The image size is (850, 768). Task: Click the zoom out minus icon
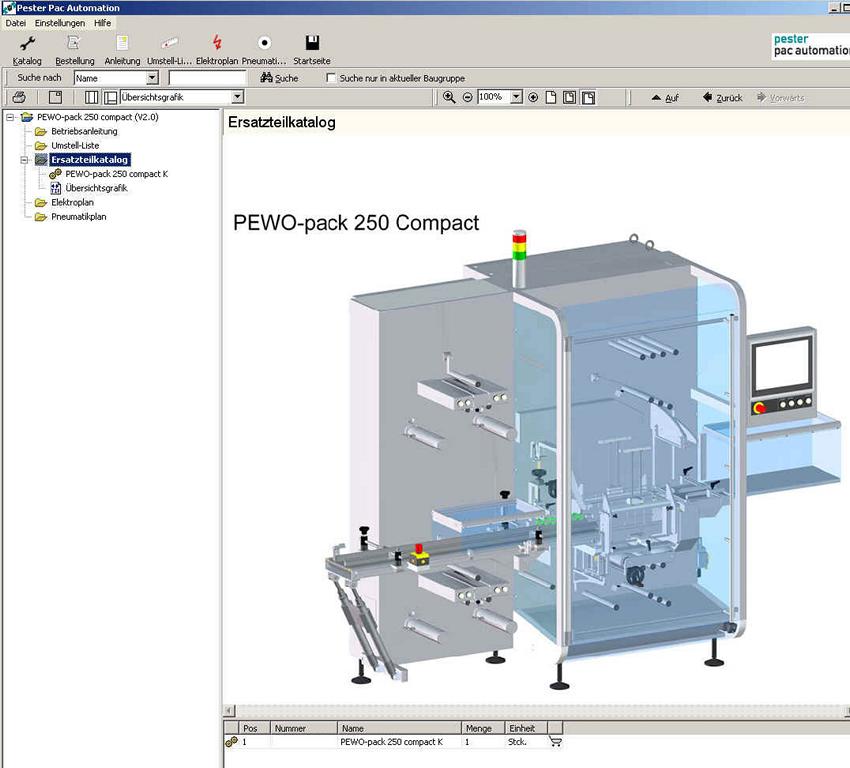(x=467, y=97)
